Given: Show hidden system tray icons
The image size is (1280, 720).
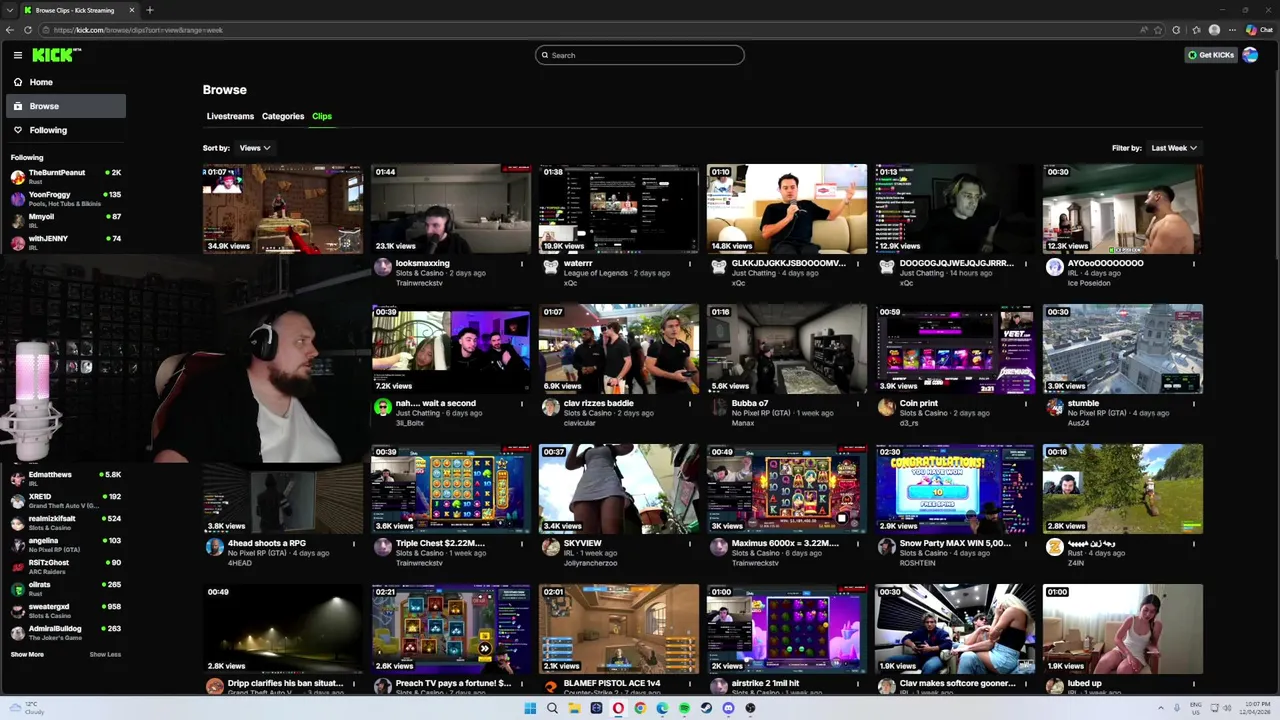Looking at the screenshot, I should [x=1161, y=708].
